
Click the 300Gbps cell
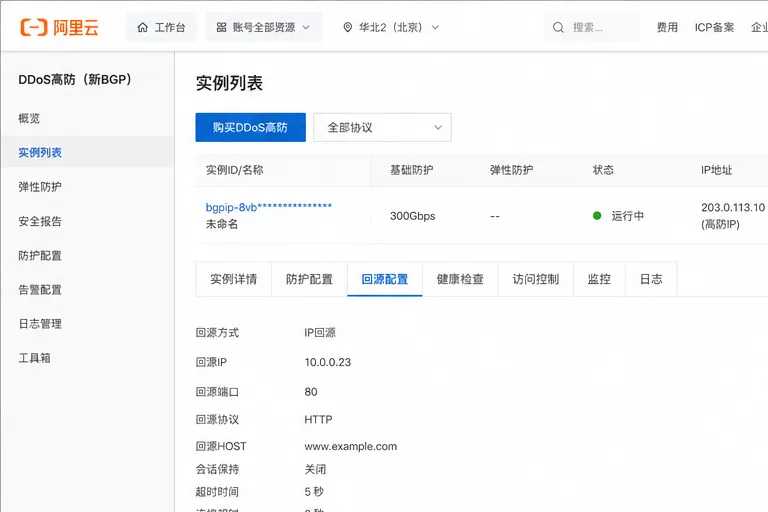(x=412, y=216)
